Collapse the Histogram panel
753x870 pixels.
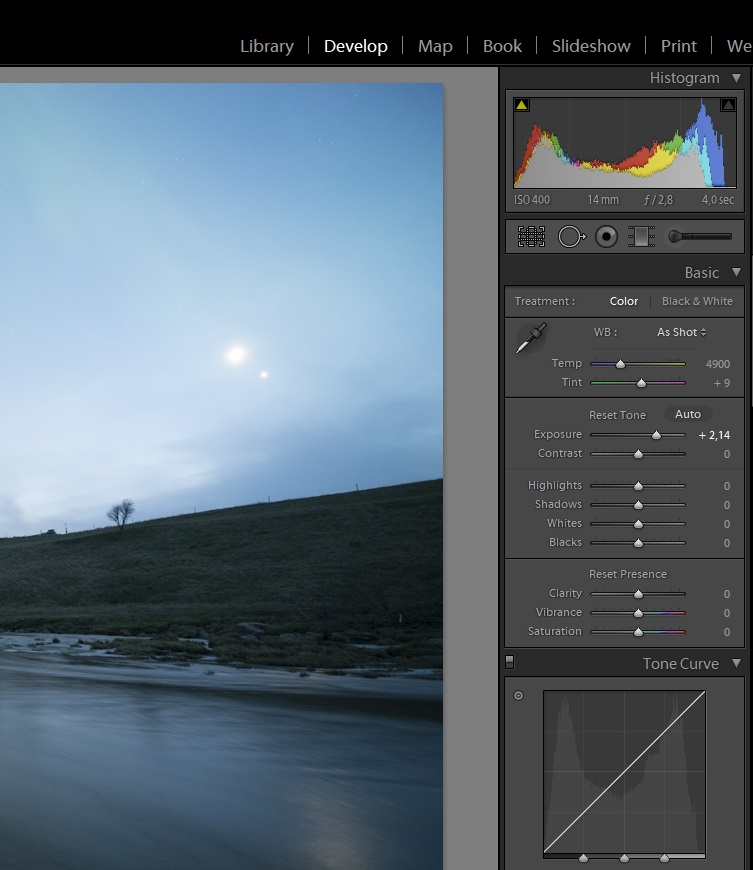coord(737,78)
